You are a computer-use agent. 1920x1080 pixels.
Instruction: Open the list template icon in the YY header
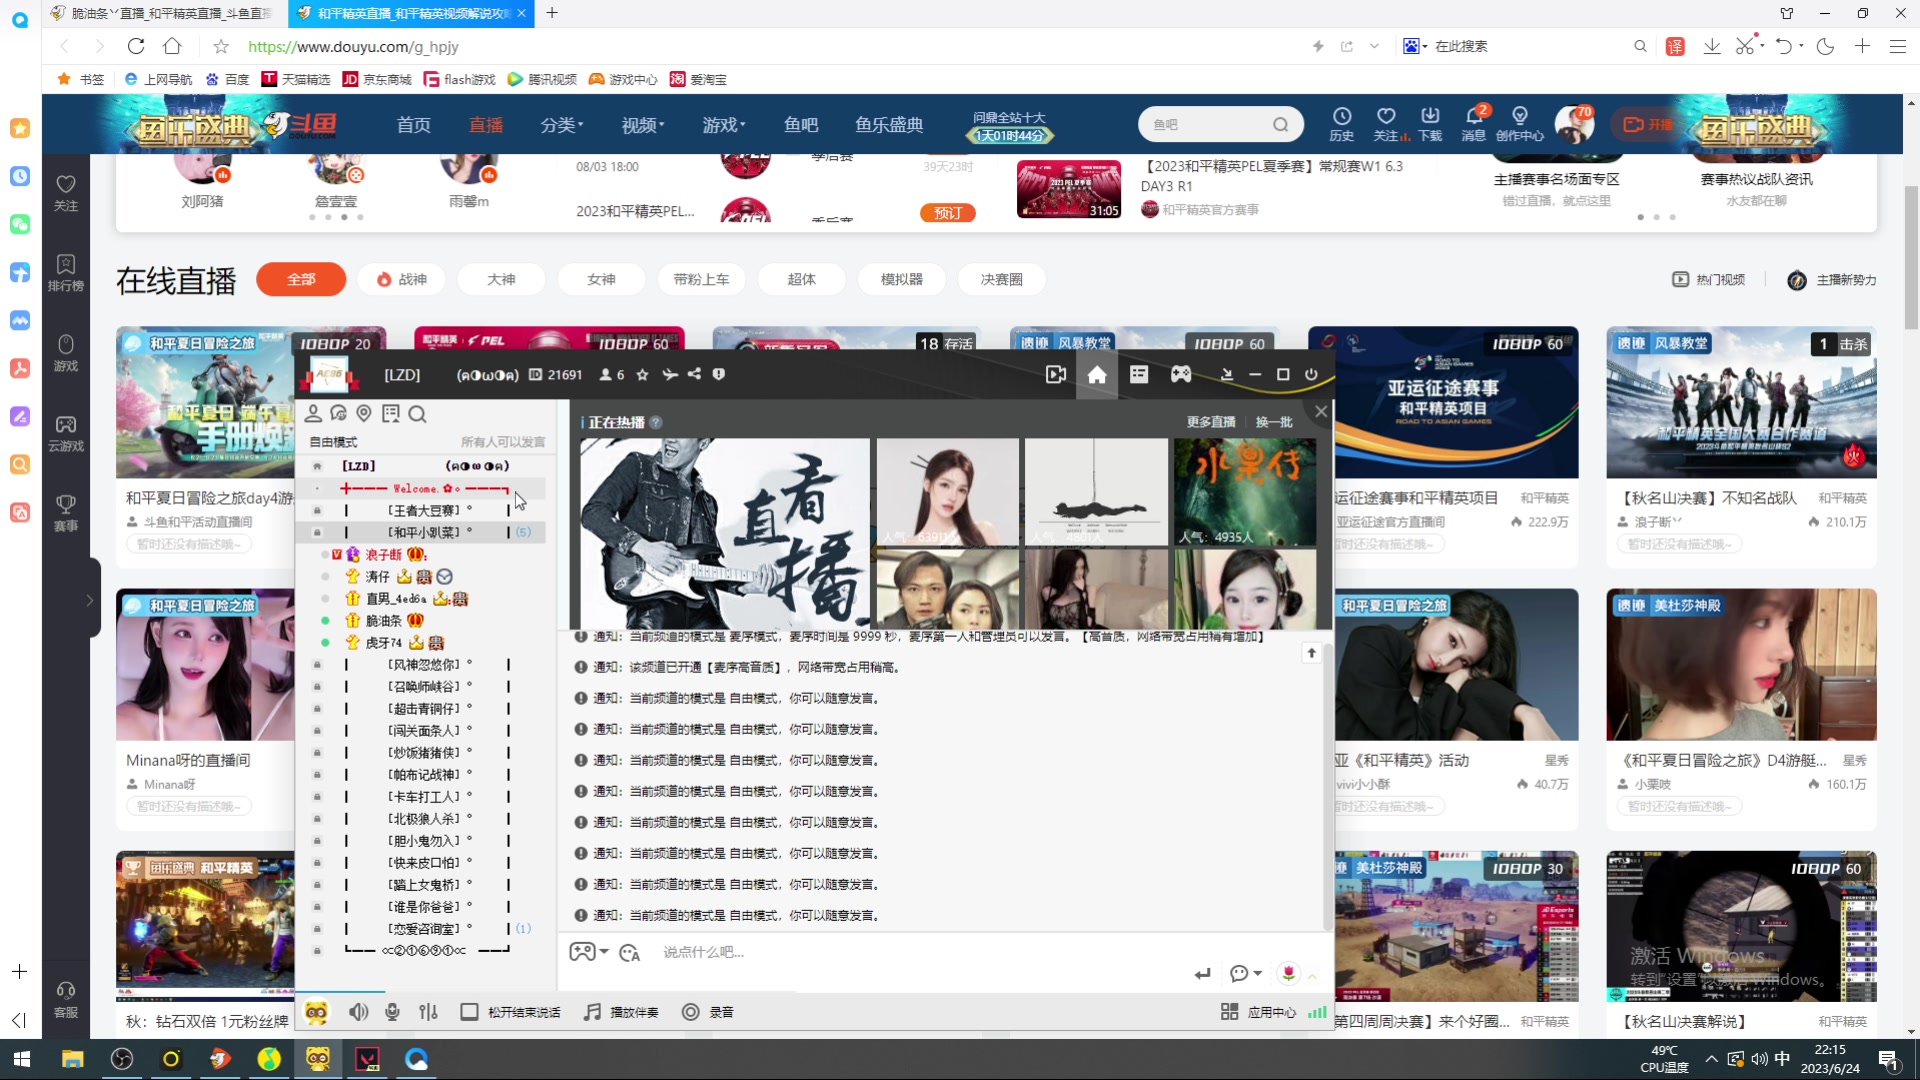click(x=1139, y=374)
